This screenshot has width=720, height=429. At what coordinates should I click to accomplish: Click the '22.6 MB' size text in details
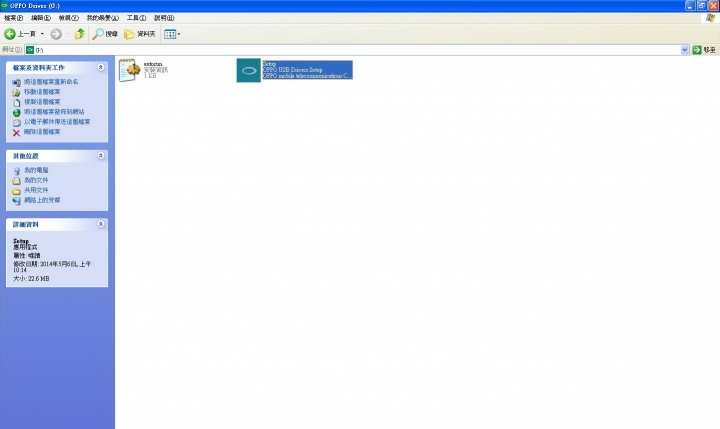pyautogui.click(x=39, y=279)
